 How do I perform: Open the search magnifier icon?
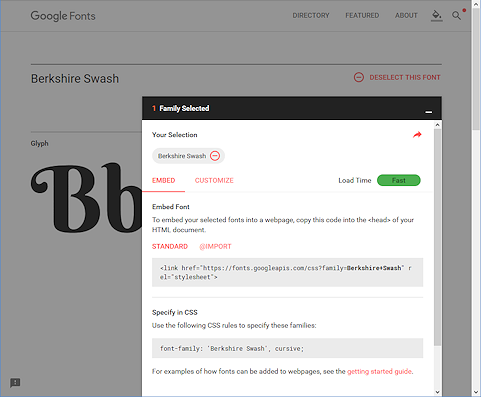click(x=456, y=15)
